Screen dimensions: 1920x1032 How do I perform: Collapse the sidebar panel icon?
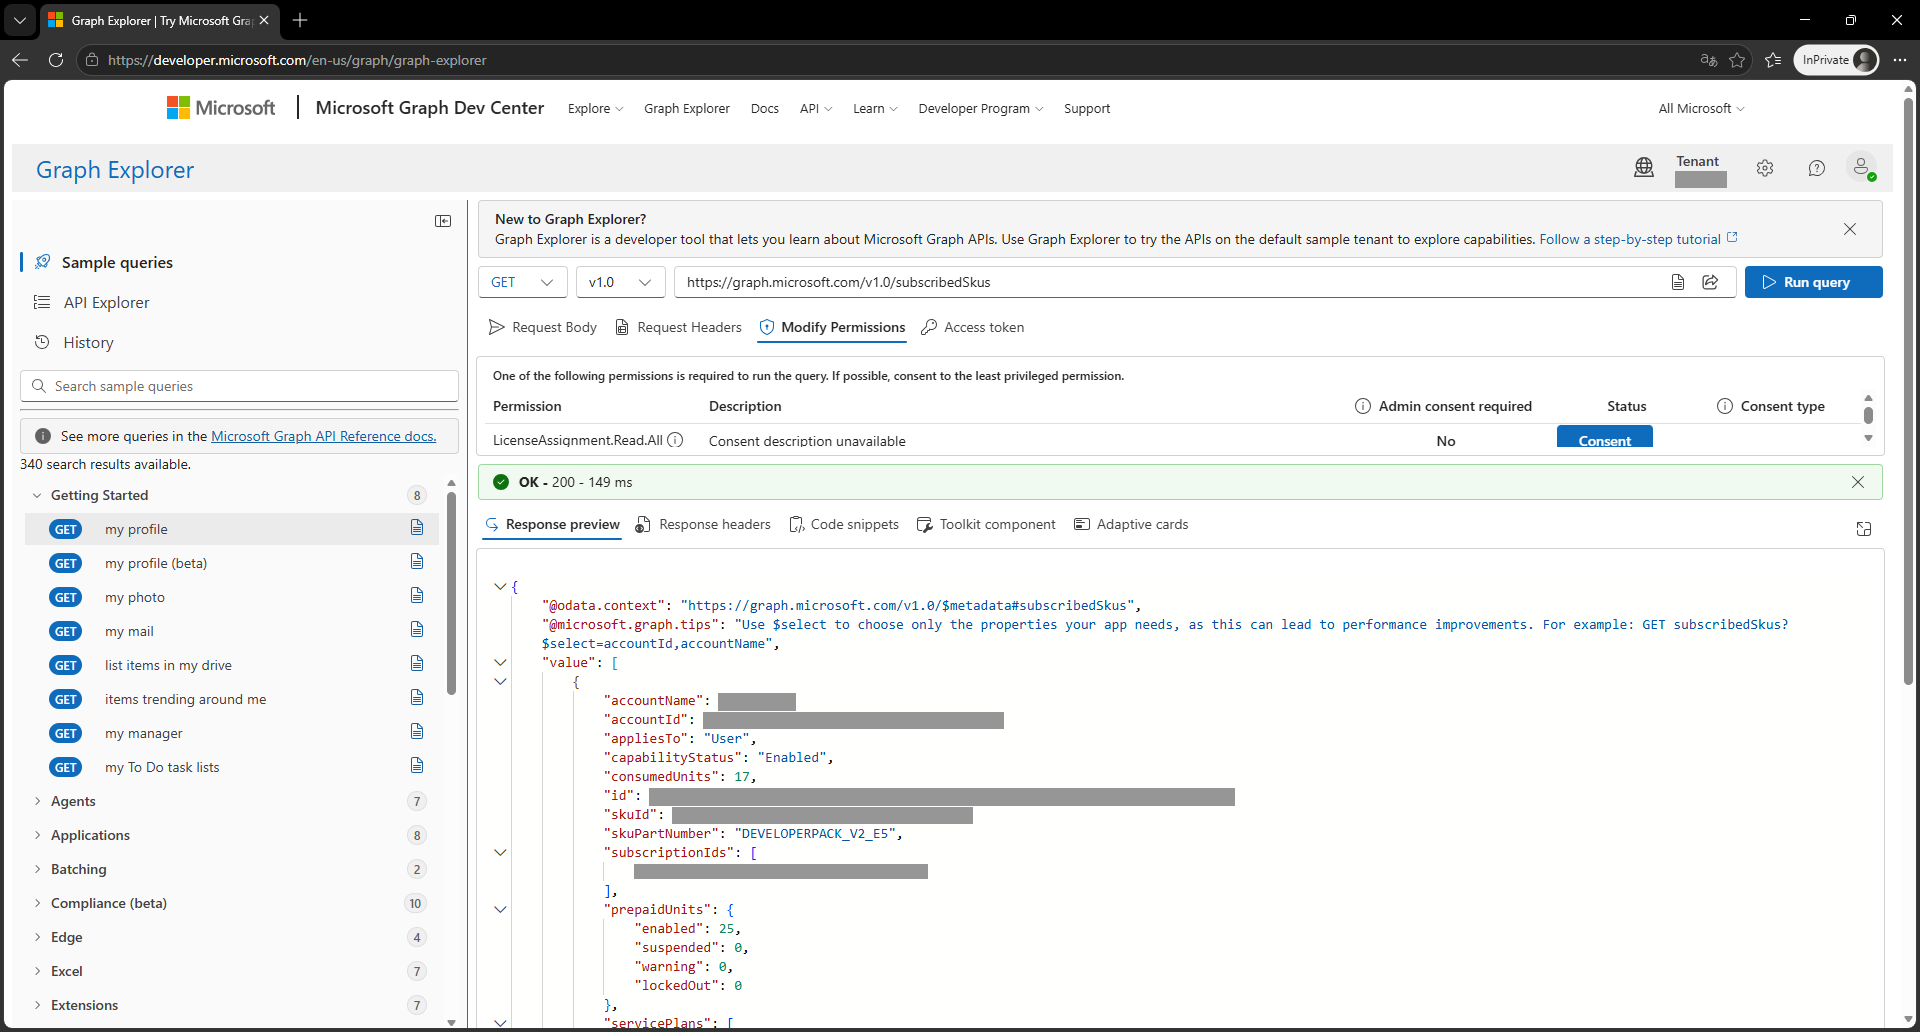(x=443, y=221)
